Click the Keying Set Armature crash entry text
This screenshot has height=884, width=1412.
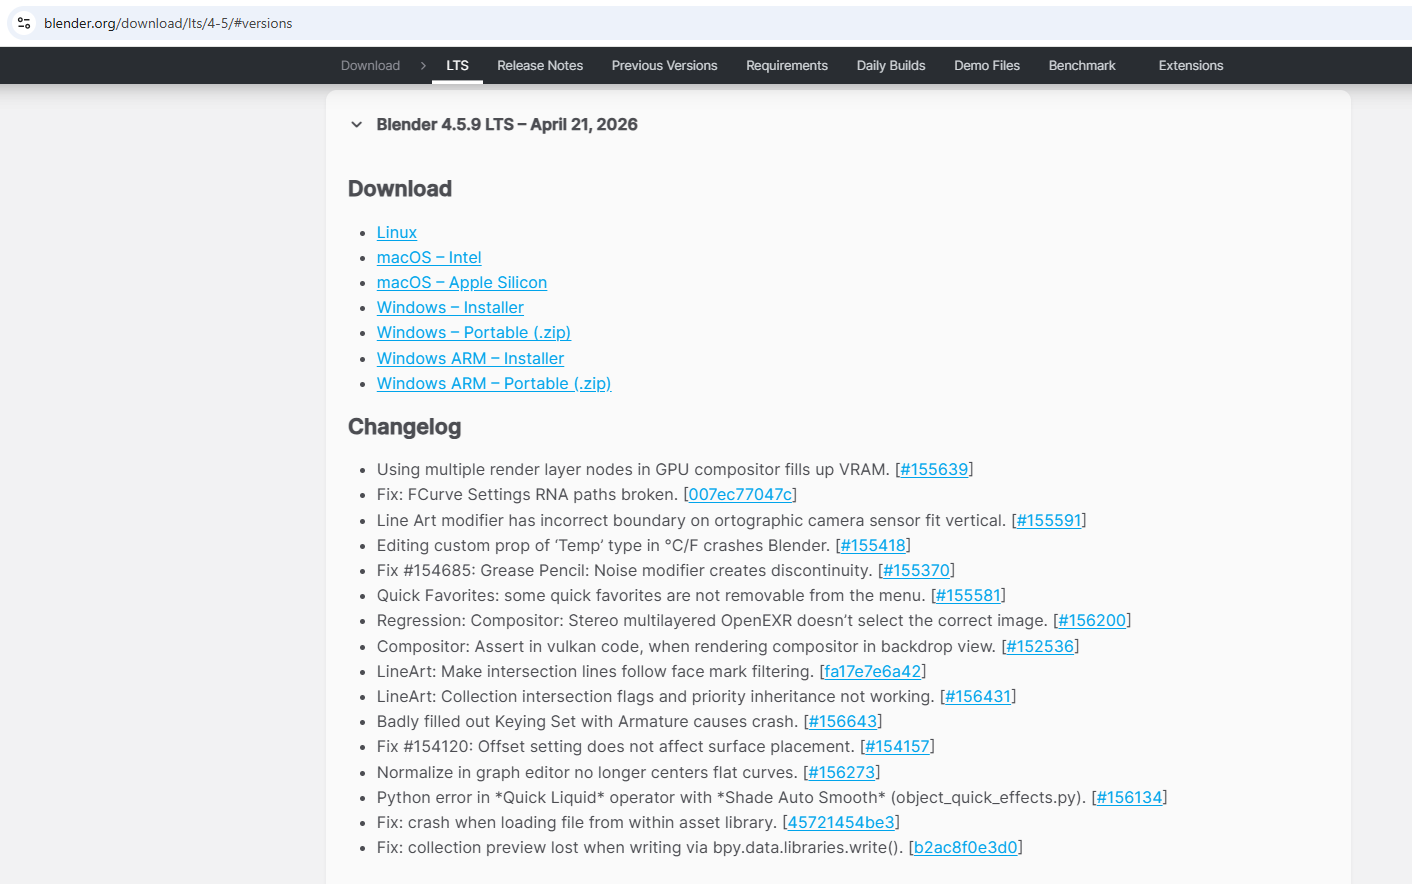click(x=587, y=722)
